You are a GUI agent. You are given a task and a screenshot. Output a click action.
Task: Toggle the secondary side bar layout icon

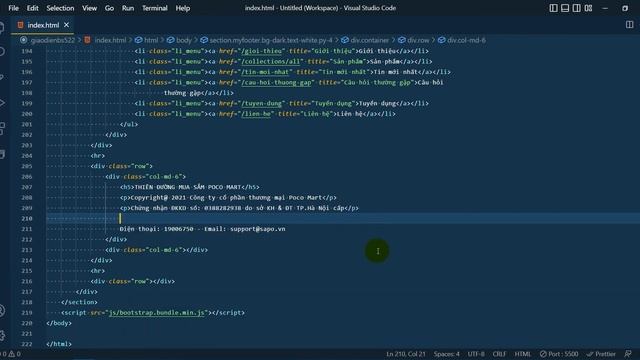576,8
